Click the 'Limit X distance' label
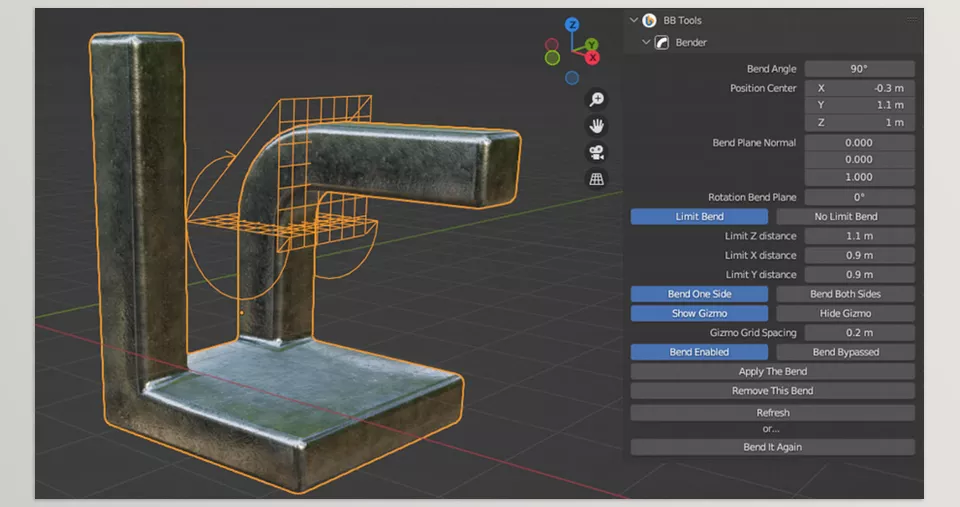 [x=760, y=255]
